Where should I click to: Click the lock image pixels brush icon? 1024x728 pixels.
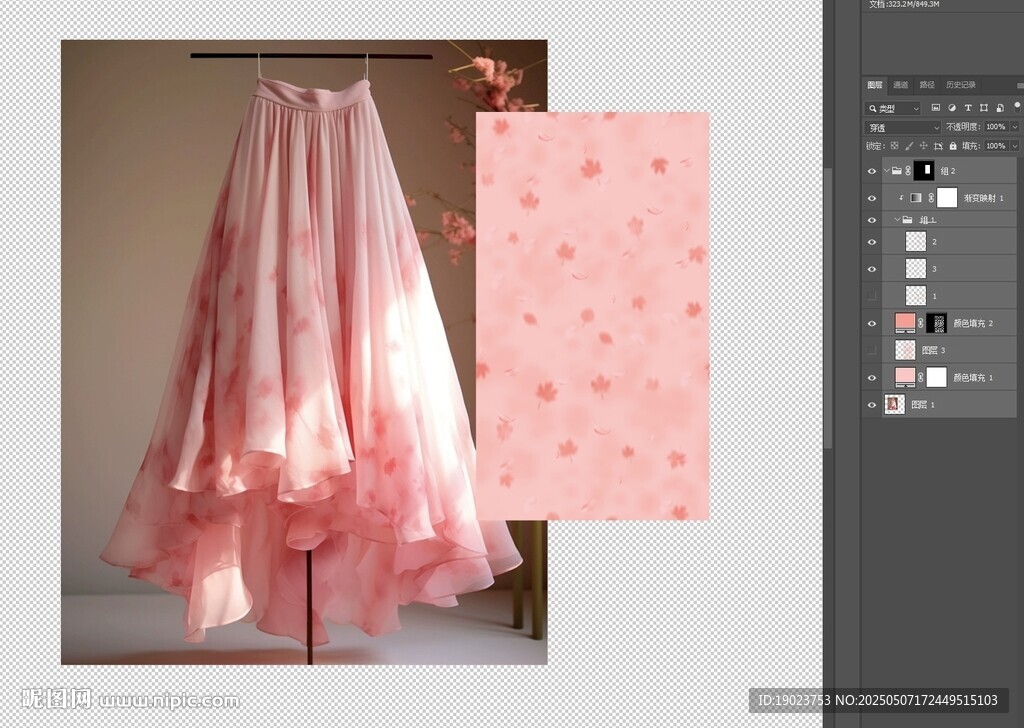click(909, 146)
